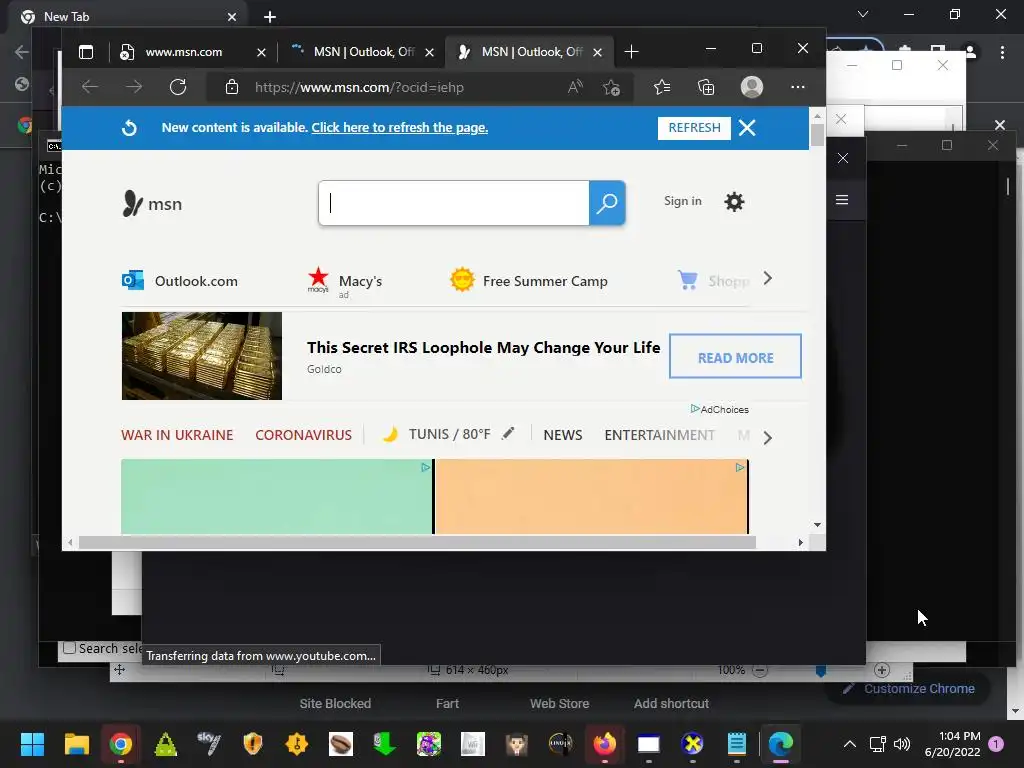Click the MSN search input field
1024x768 pixels.
tap(454, 203)
